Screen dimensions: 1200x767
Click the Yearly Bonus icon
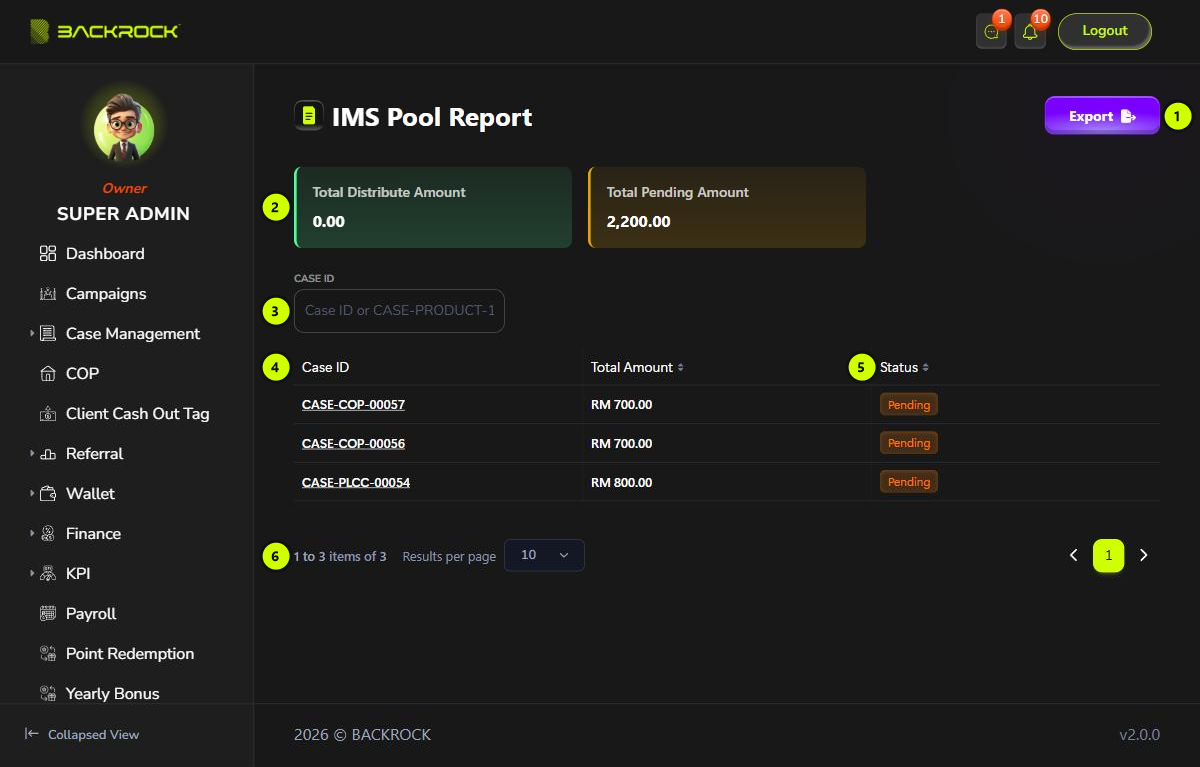[x=48, y=694]
